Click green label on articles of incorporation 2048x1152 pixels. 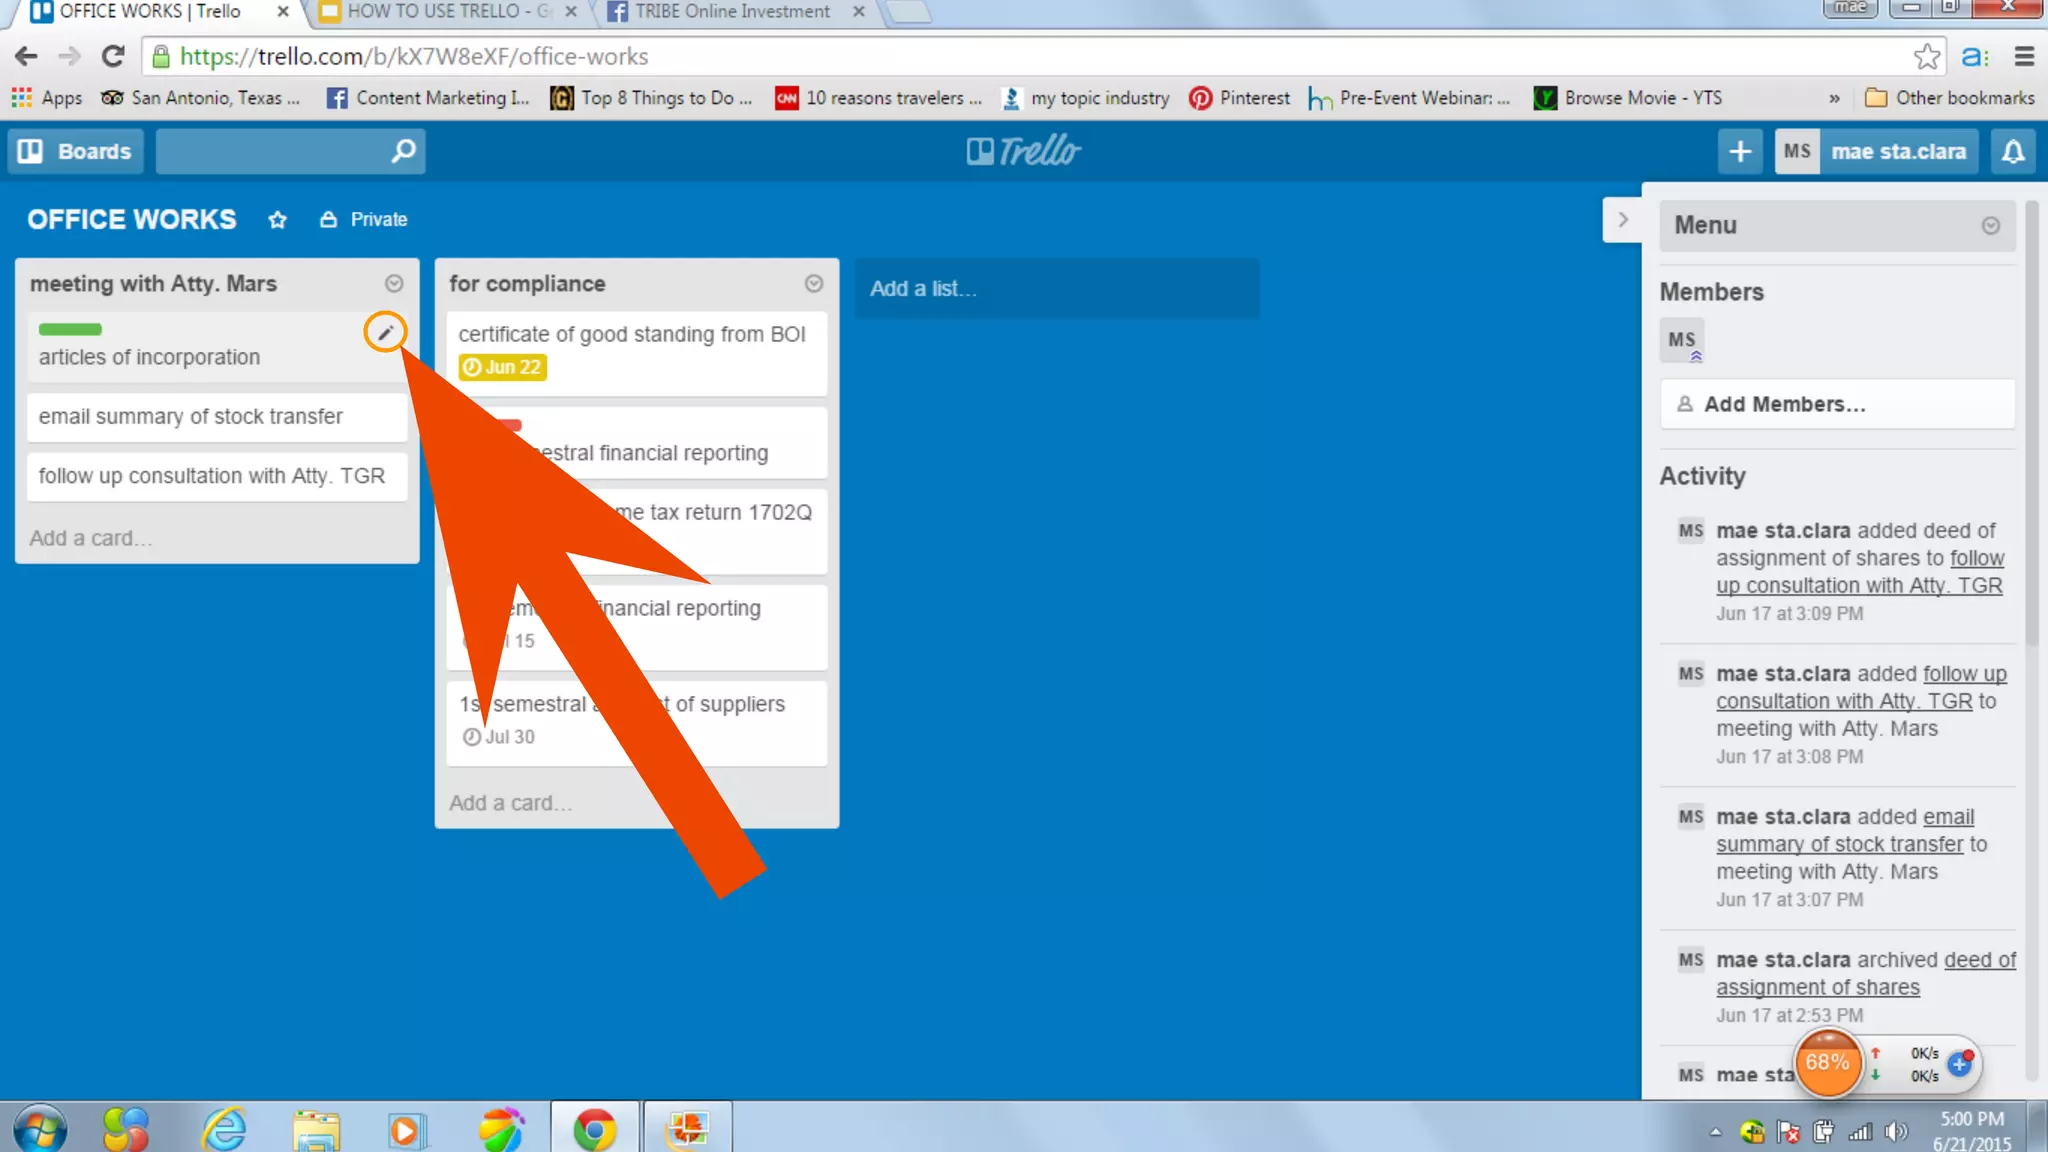pyautogui.click(x=70, y=329)
